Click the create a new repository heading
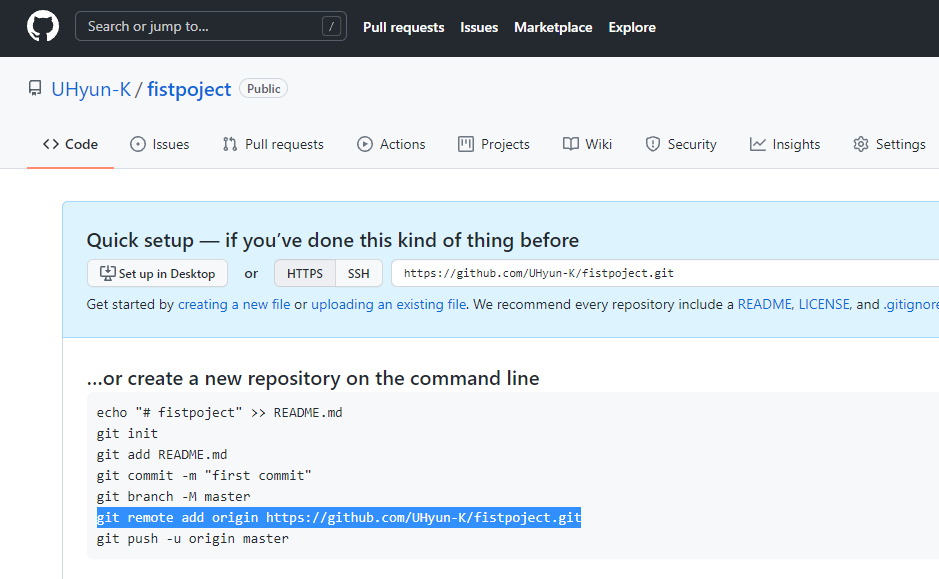 (313, 378)
